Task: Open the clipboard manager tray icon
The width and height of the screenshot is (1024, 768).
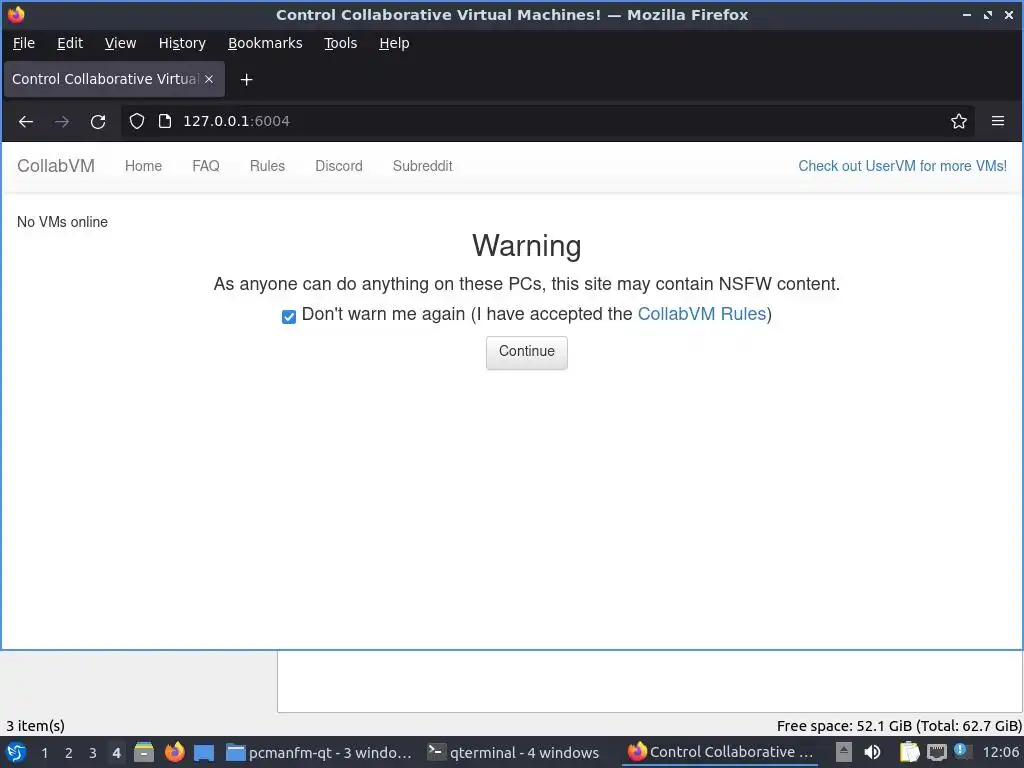Action: 909,752
